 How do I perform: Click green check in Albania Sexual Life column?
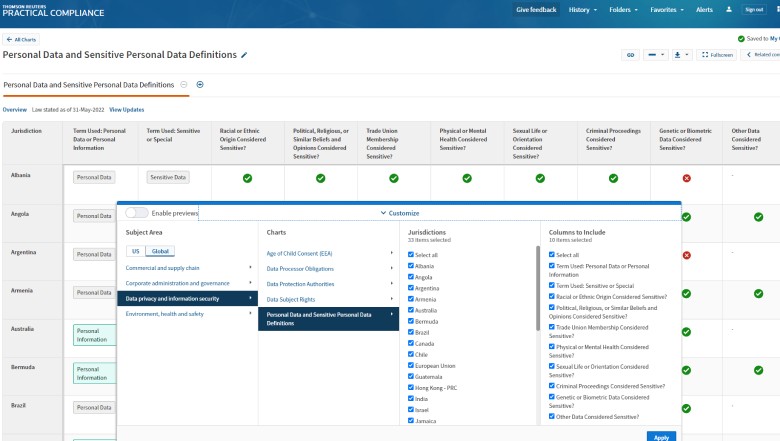(x=540, y=178)
